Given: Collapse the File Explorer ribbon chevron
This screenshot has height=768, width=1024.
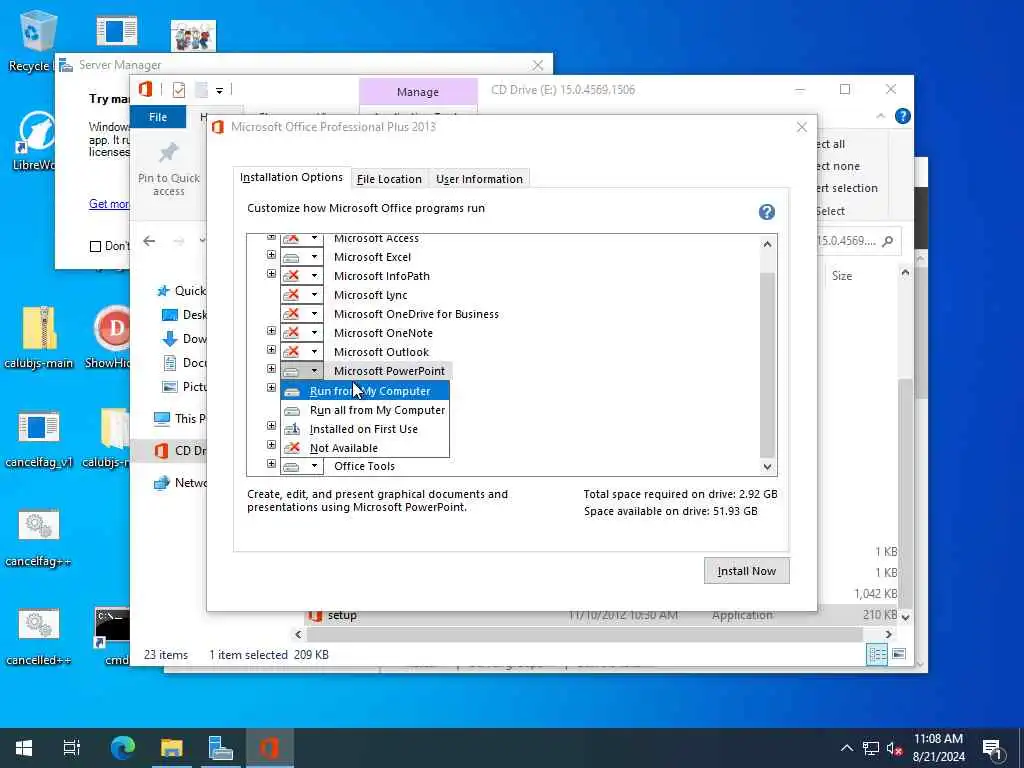Looking at the screenshot, I should pyautogui.click(x=880, y=116).
